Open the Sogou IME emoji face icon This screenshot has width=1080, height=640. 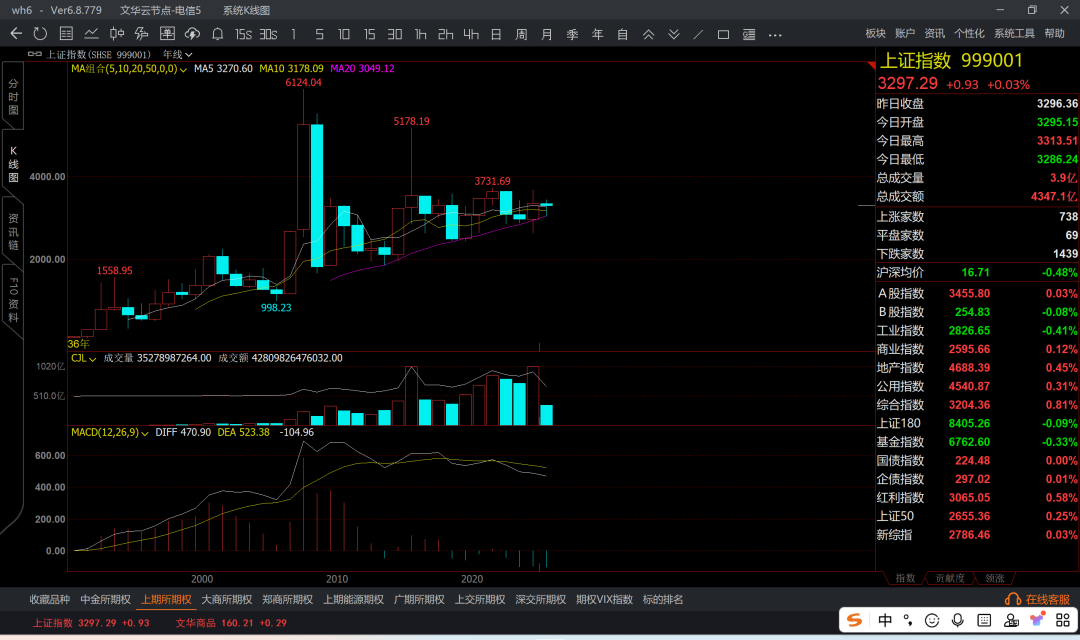tap(932, 620)
